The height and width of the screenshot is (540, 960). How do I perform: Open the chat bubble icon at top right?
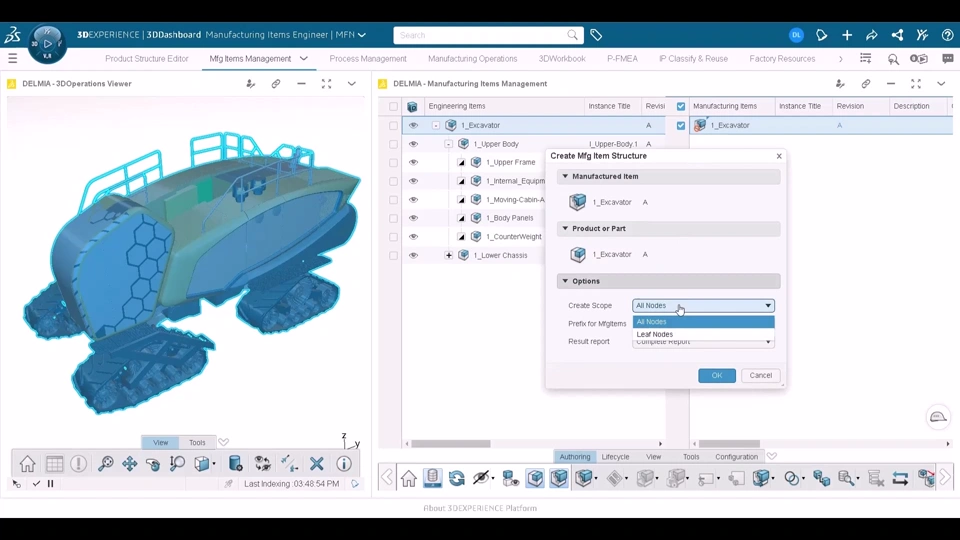coord(948,59)
